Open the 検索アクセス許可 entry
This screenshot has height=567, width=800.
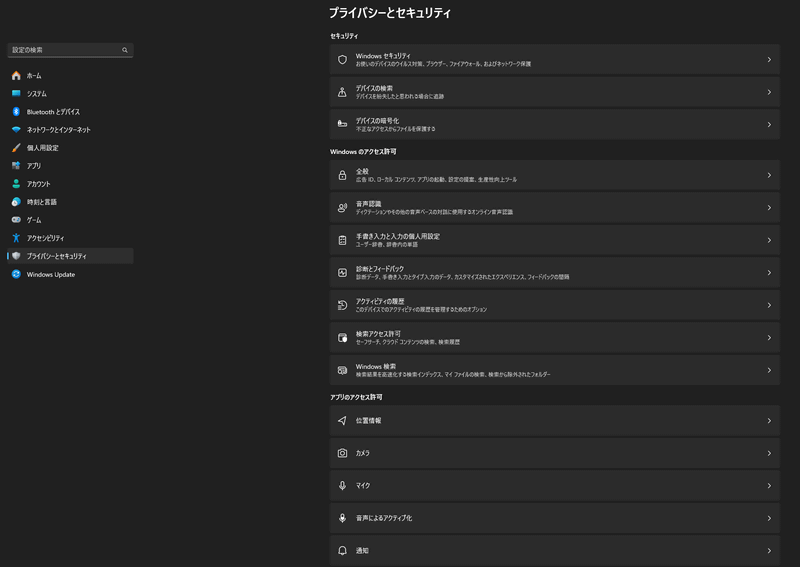point(555,338)
